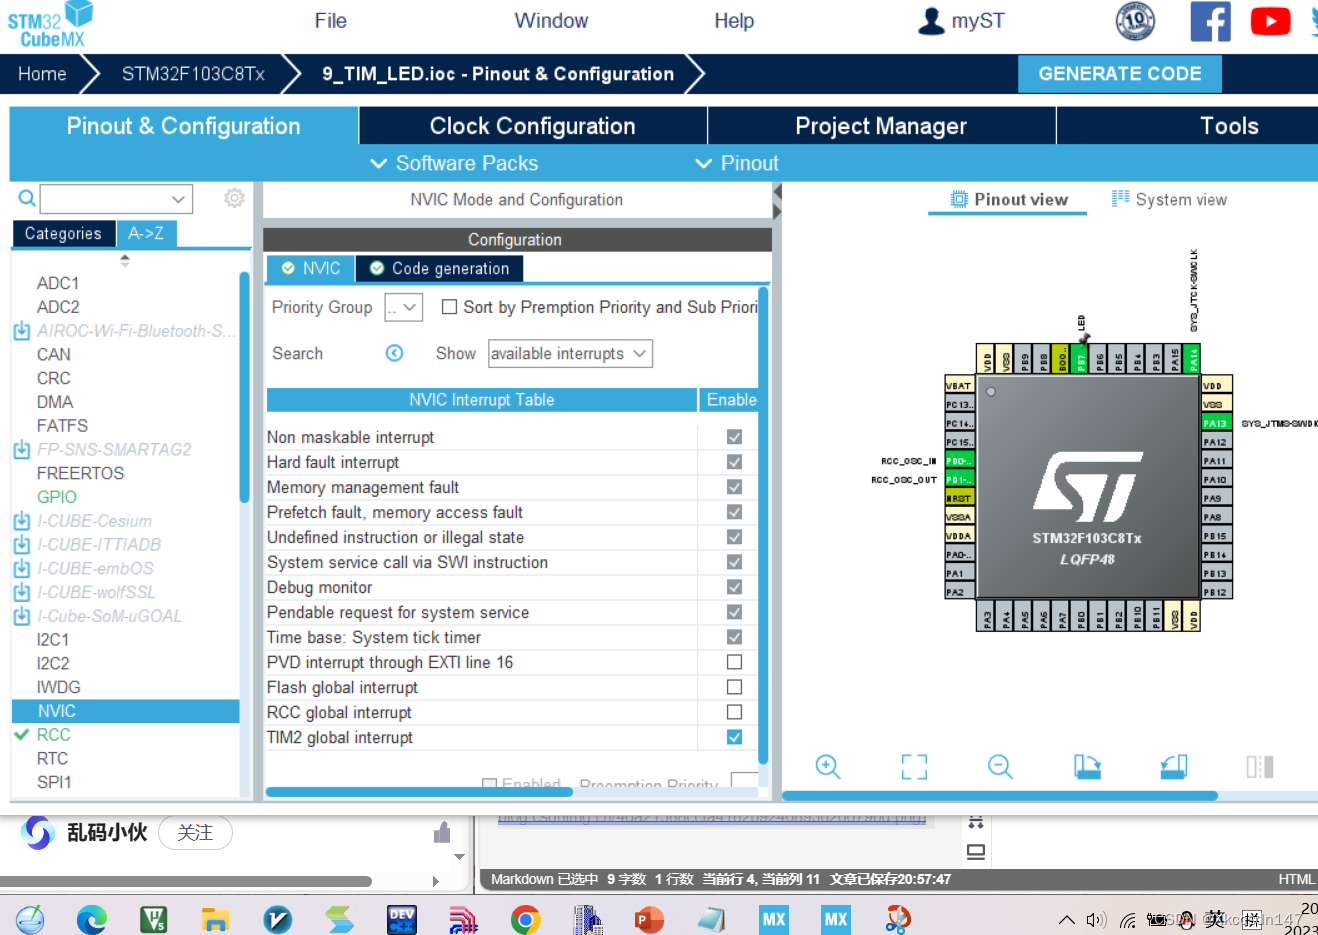Screen dimensions: 1318x935
Task: Open the Priority Group dropdown
Action: point(404,307)
